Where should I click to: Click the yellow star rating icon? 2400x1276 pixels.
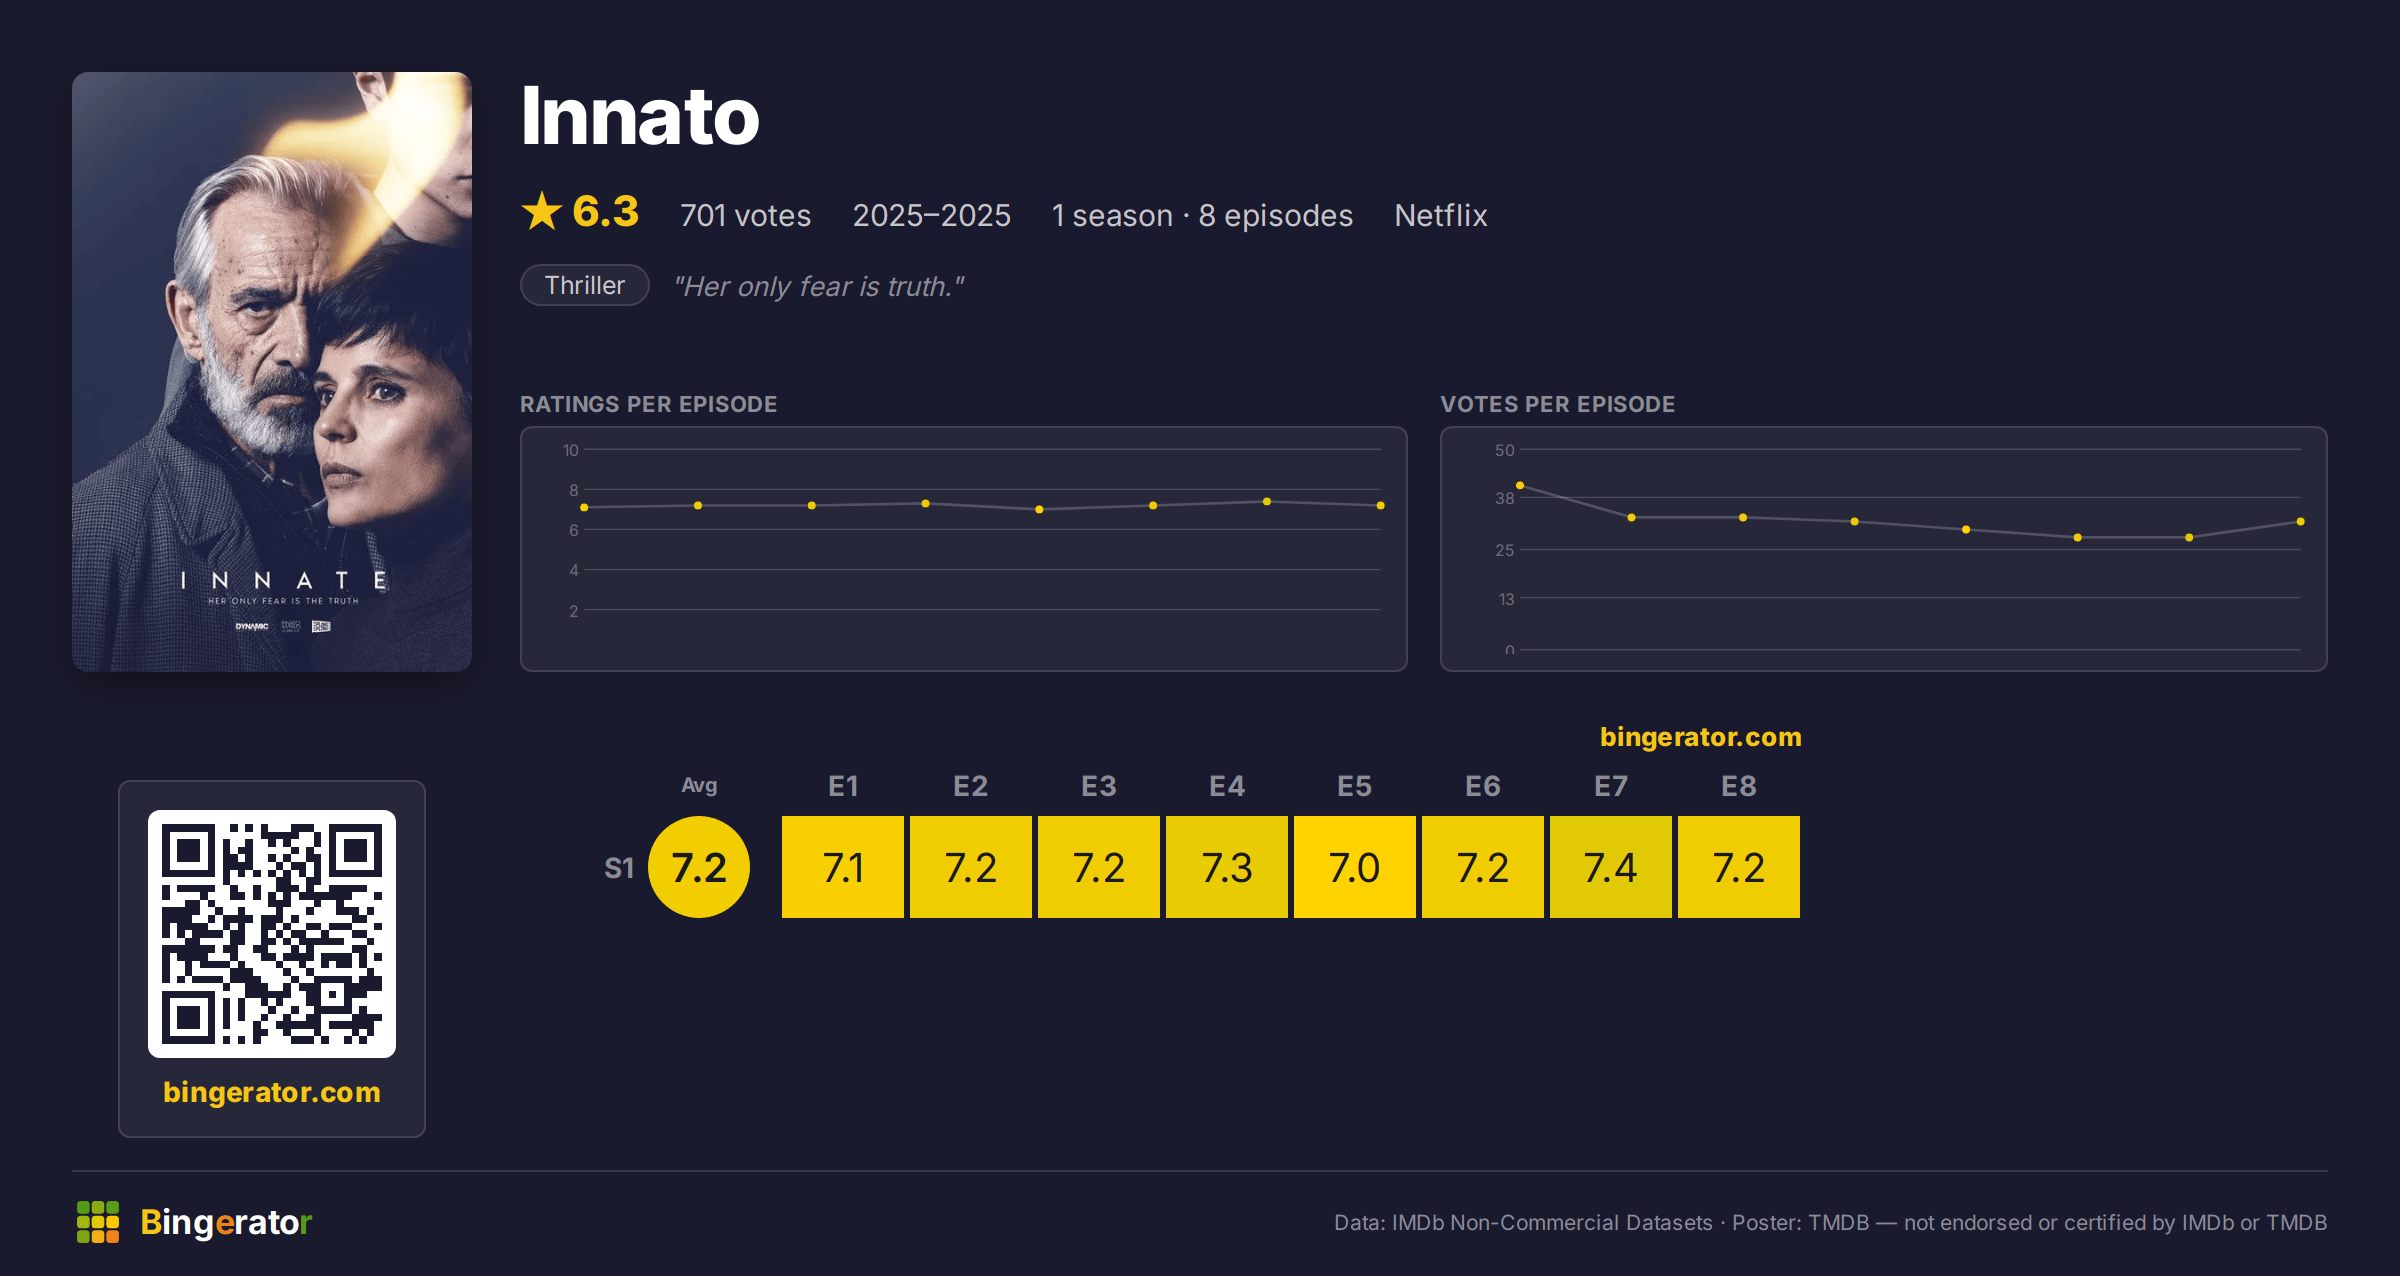coord(542,212)
